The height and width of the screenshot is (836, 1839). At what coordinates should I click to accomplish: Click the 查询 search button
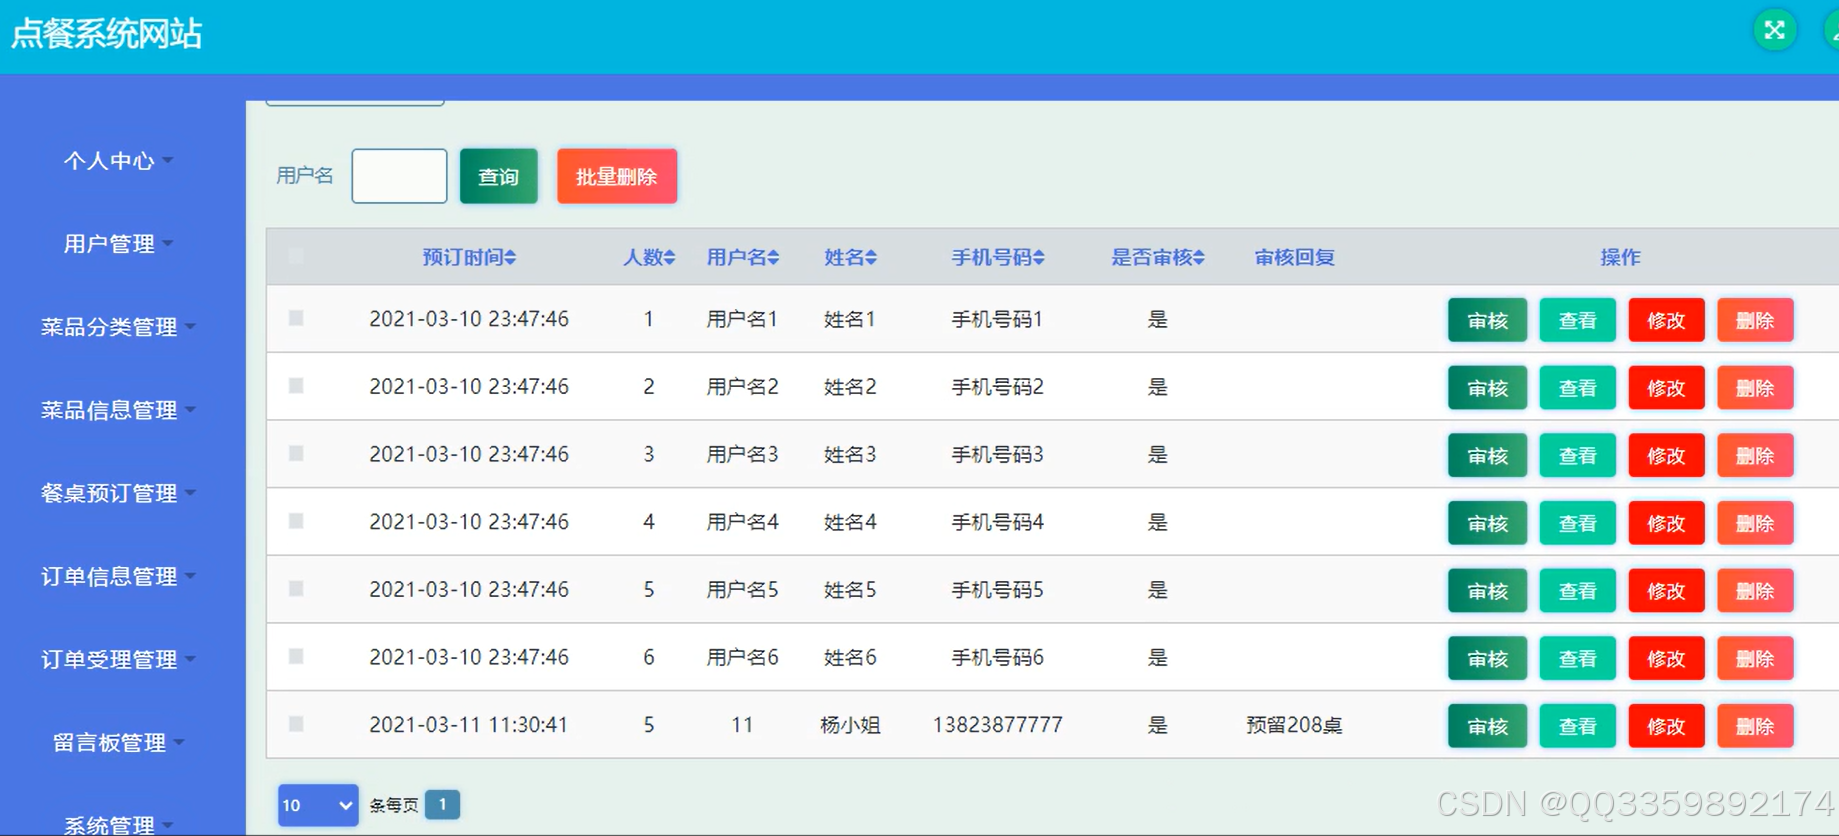tap(499, 177)
